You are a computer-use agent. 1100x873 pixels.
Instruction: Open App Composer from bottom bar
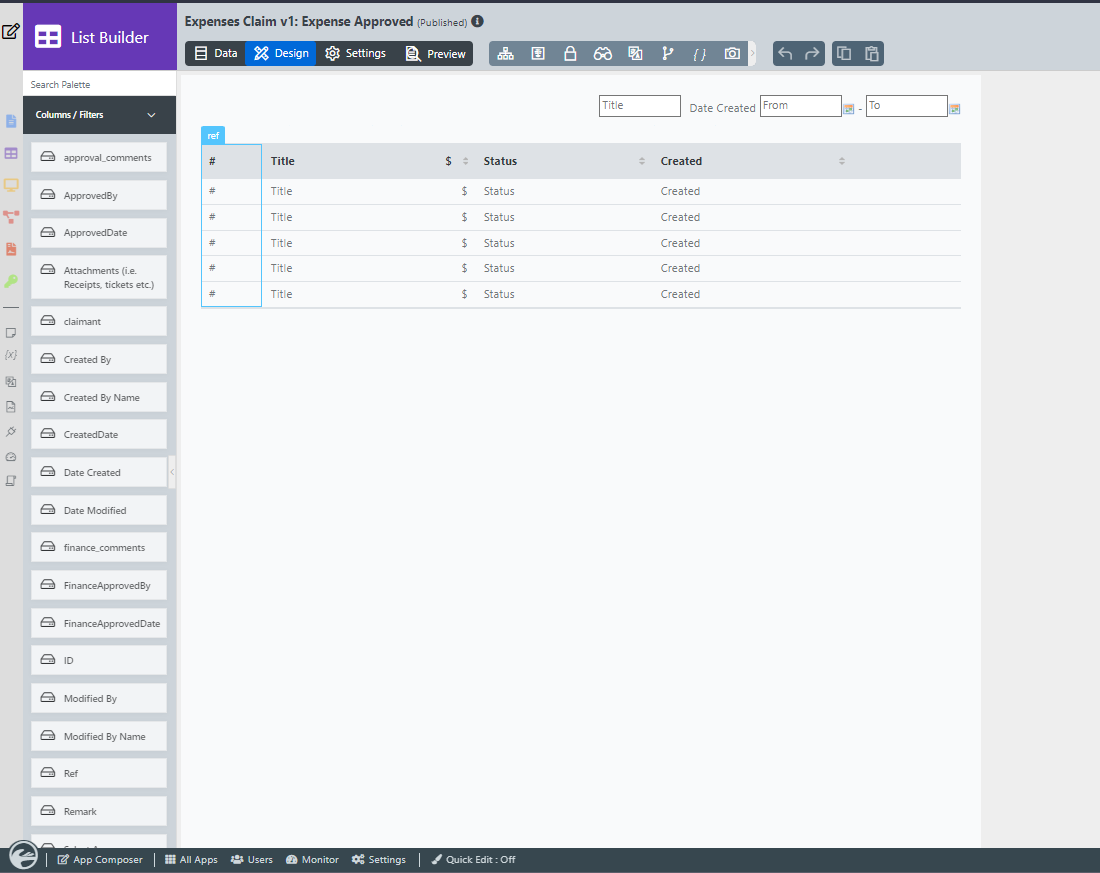coord(100,860)
